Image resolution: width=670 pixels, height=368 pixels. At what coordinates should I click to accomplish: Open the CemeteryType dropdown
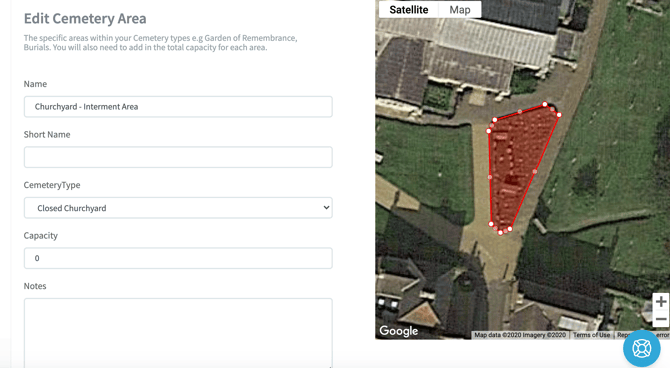178,208
